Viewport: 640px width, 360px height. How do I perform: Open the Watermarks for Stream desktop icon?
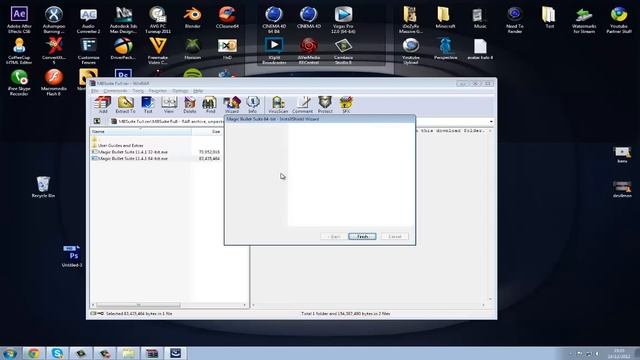pos(584,20)
